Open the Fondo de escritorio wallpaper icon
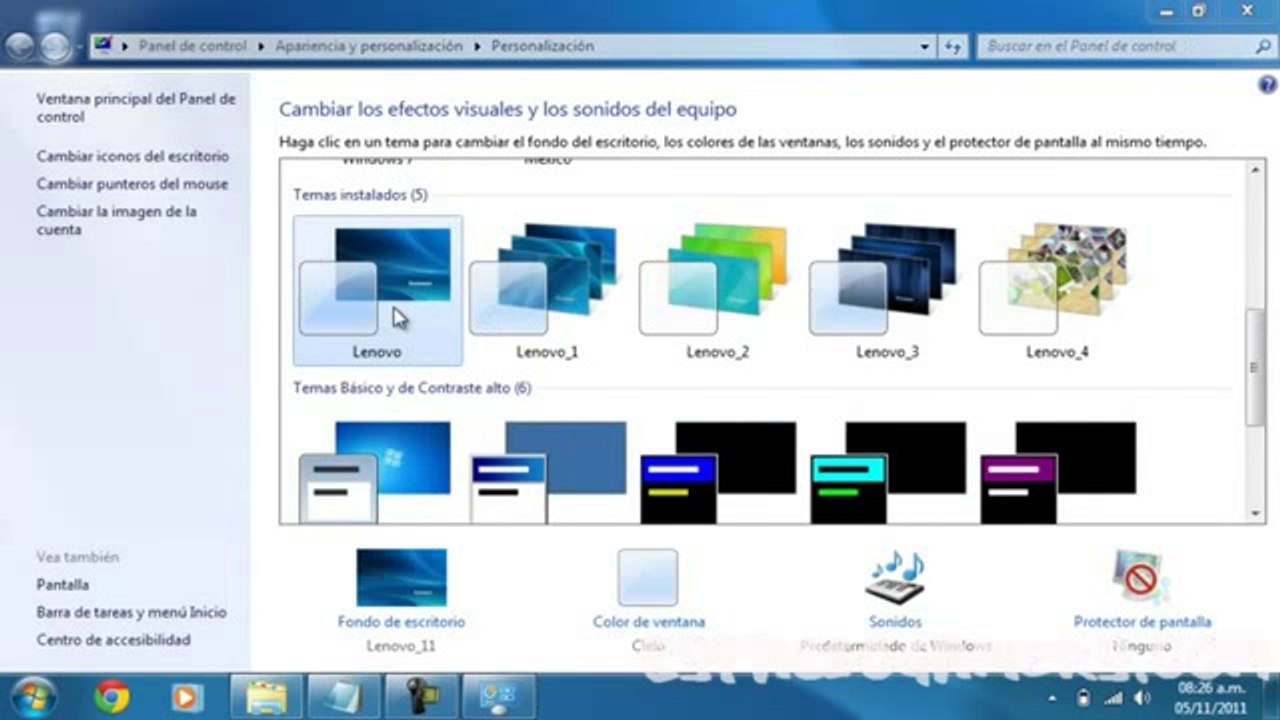 (401, 577)
